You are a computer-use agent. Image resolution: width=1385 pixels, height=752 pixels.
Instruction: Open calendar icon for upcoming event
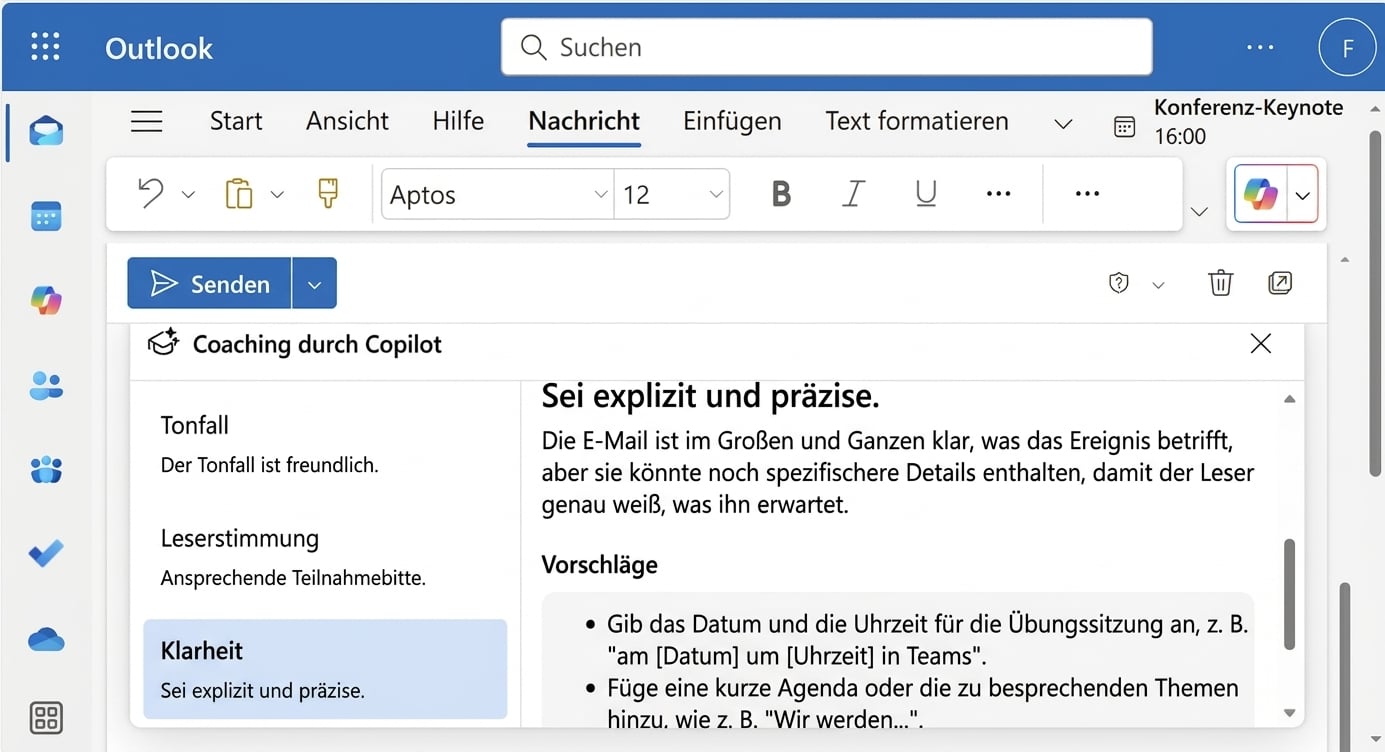click(x=1125, y=126)
